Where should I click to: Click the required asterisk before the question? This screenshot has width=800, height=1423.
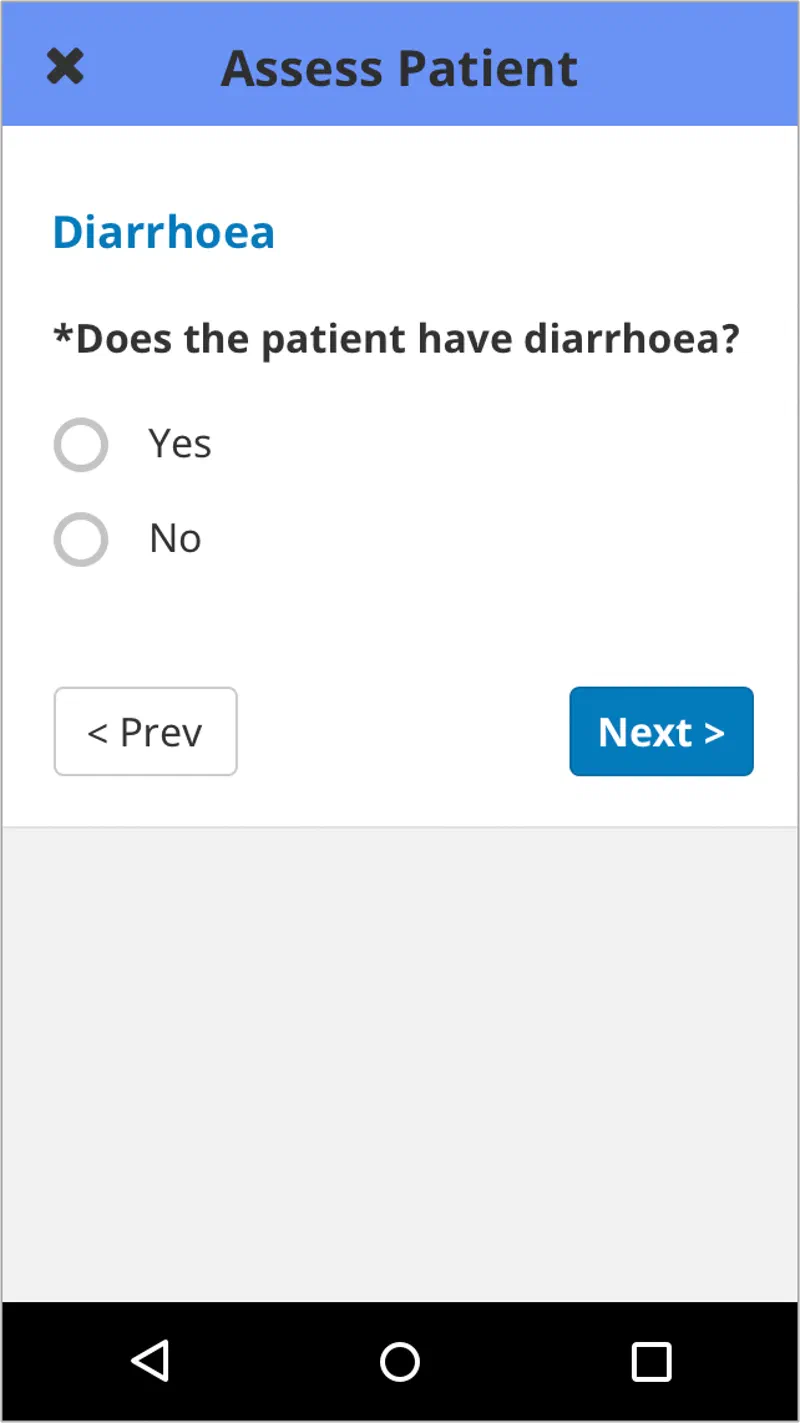click(63, 334)
